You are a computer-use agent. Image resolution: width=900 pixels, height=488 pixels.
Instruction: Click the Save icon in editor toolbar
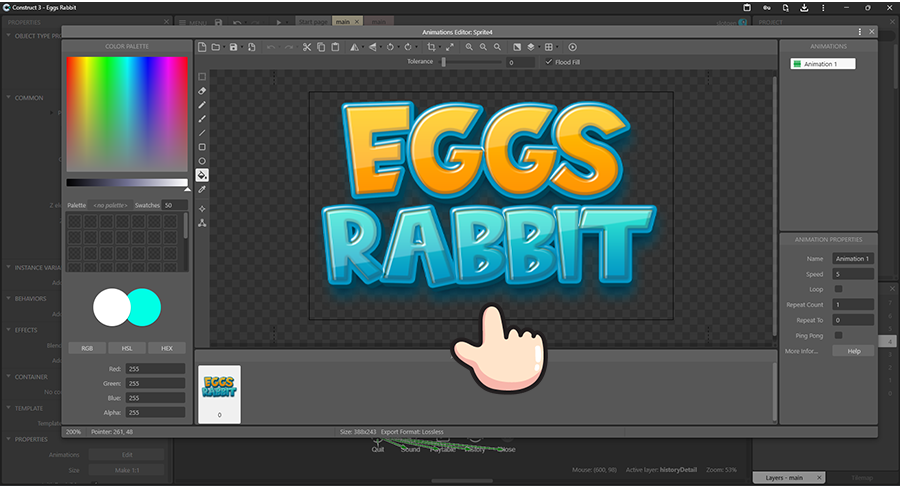pos(233,47)
